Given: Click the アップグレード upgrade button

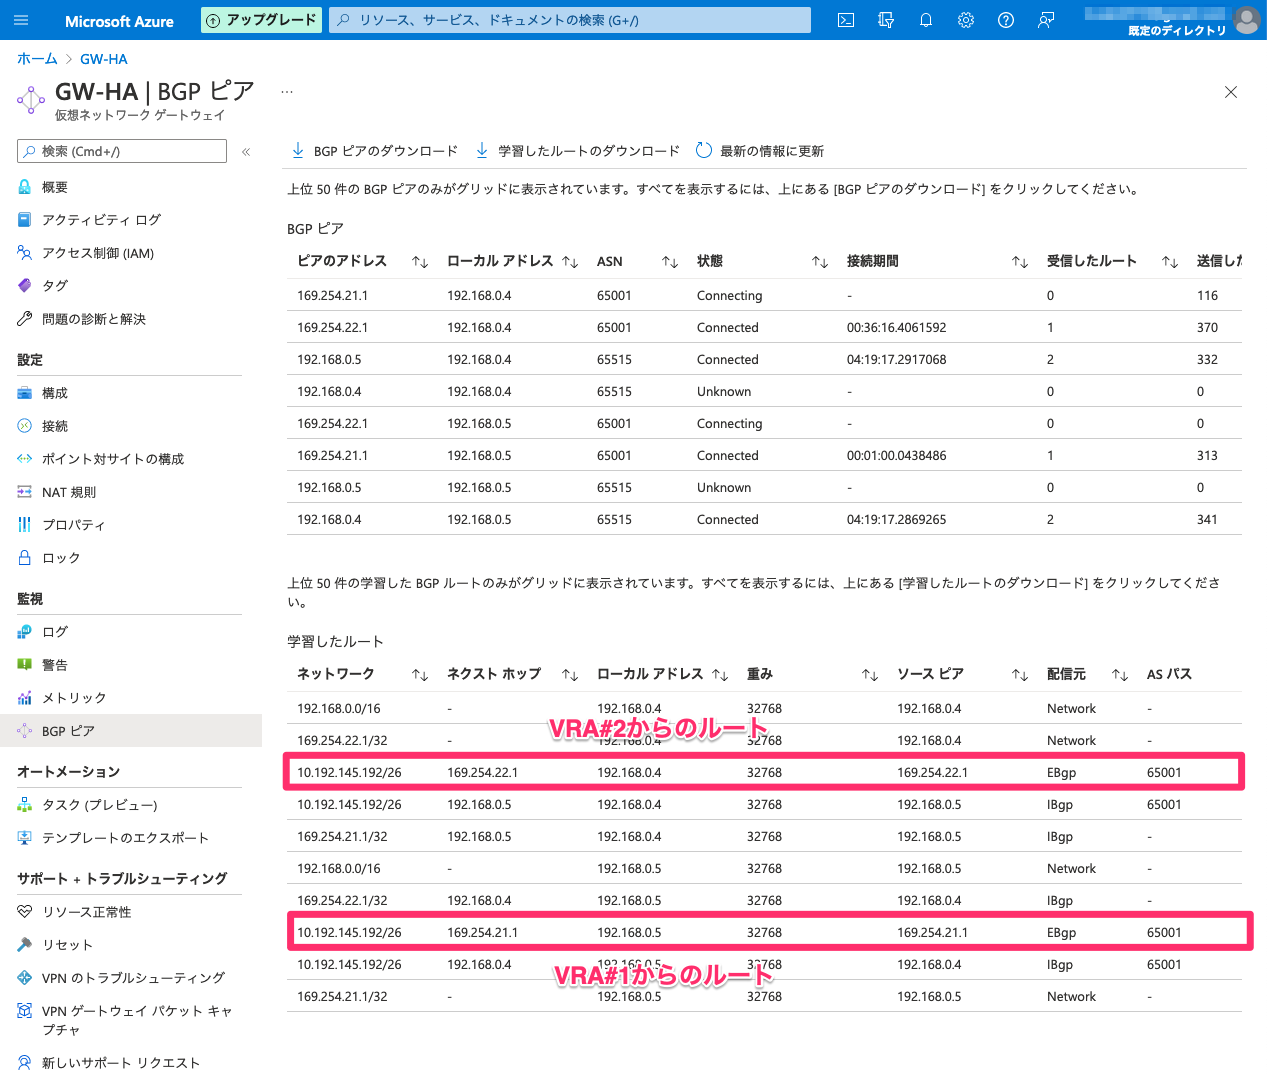Looking at the screenshot, I should (262, 20).
